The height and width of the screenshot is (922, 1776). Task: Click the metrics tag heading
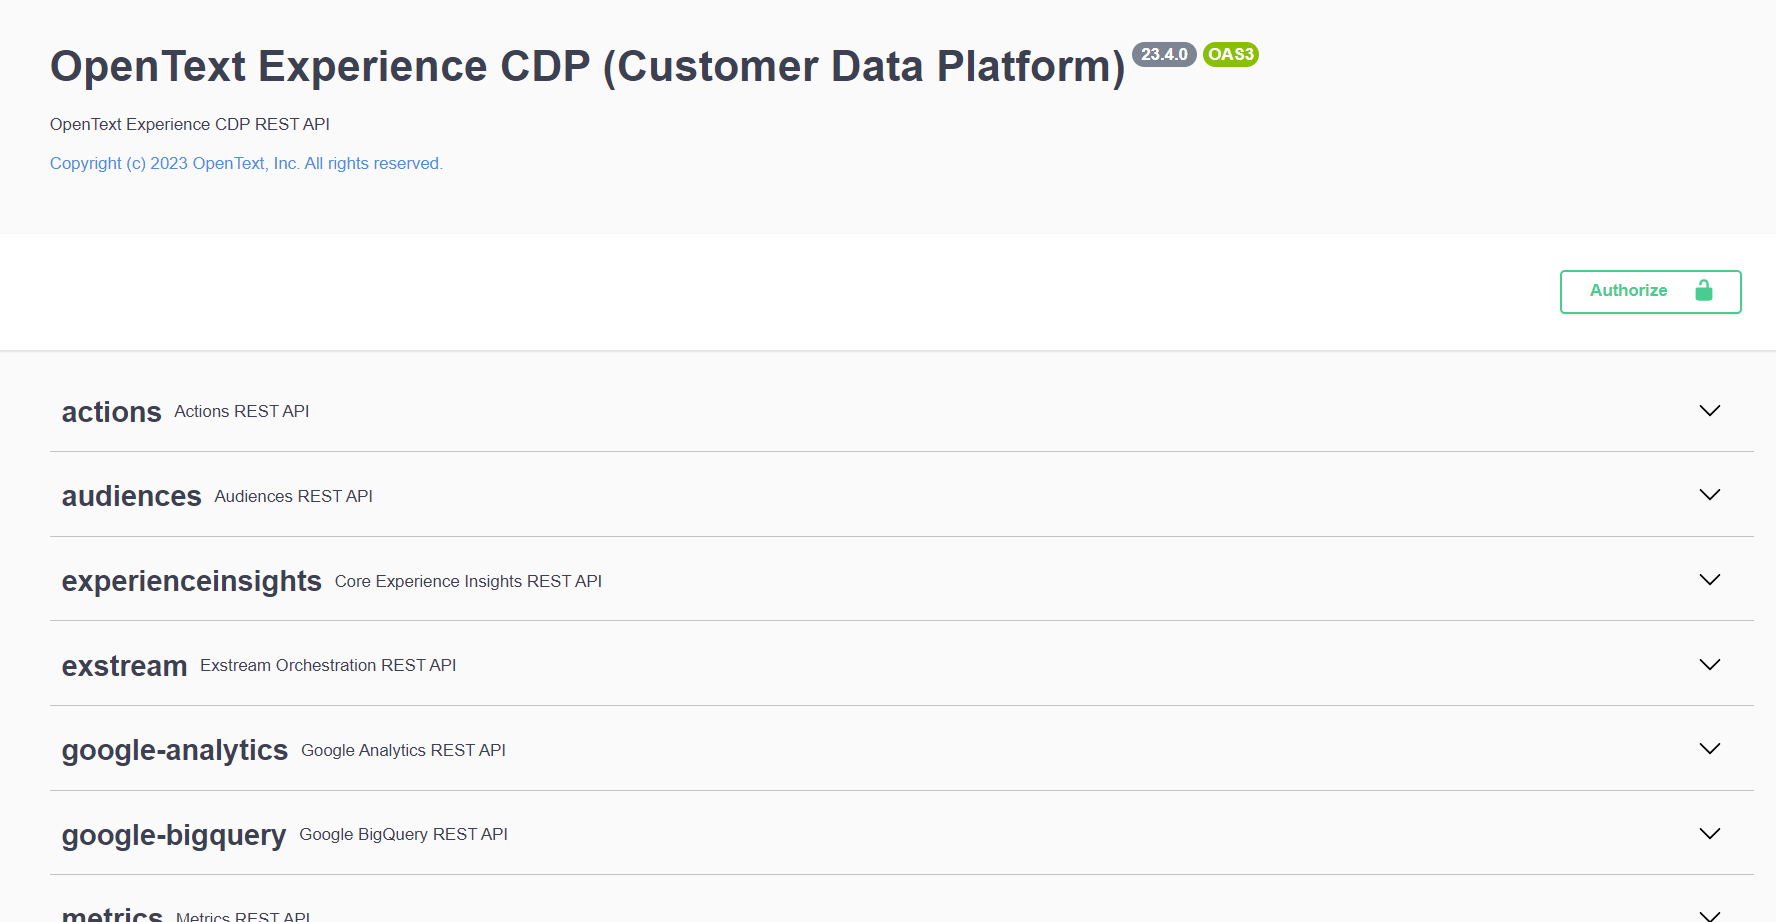112,914
